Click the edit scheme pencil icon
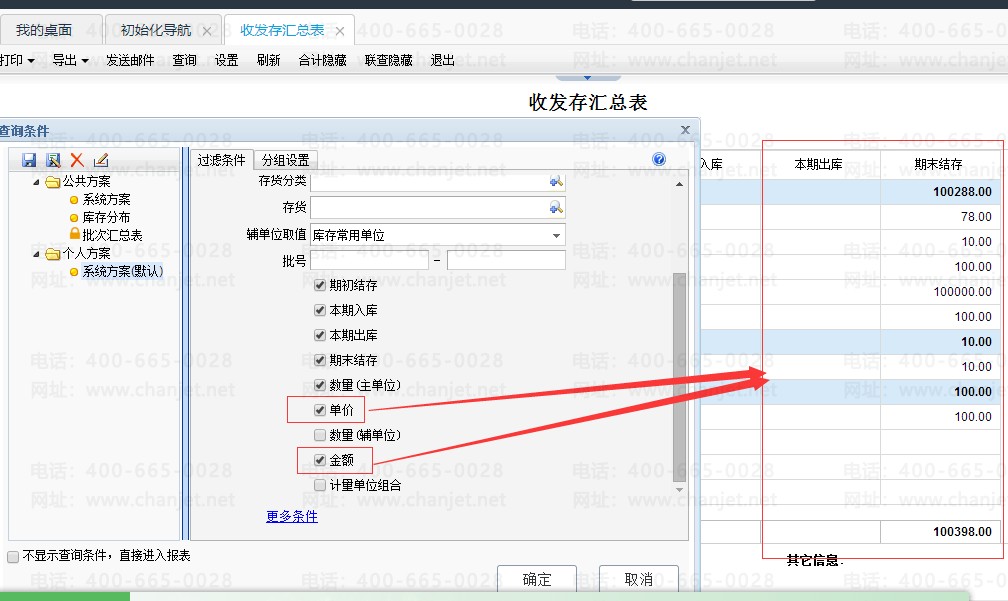Viewport: 1008px width, 601px height. pyautogui.click(x=101, y=160)
